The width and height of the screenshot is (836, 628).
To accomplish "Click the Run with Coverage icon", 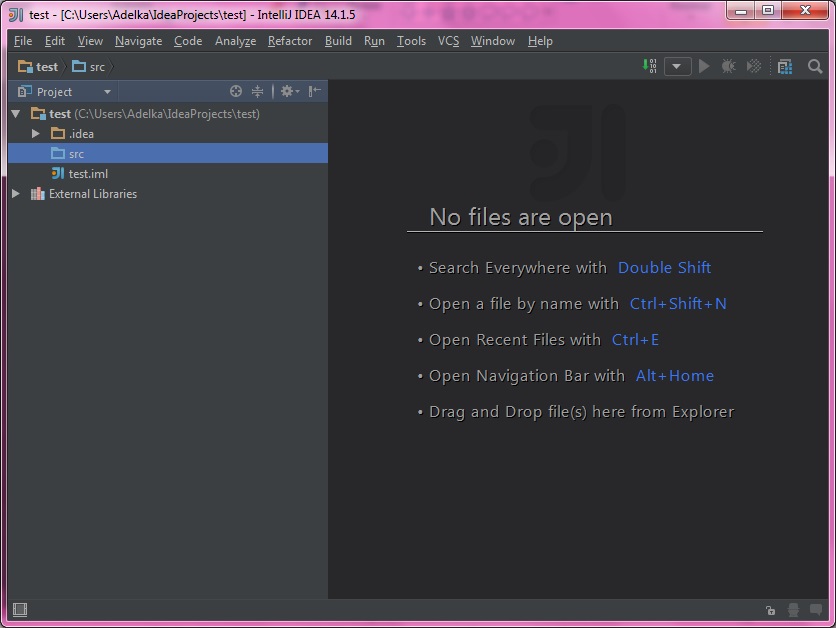I will point(753,66).
